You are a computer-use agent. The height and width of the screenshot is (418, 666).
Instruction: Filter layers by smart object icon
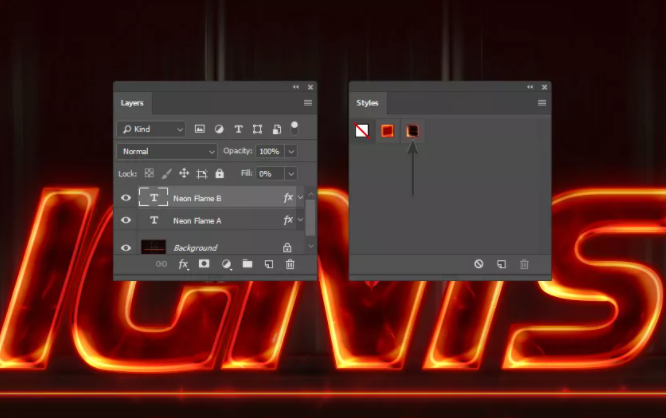pyautogui.click(x=277, y=129)
